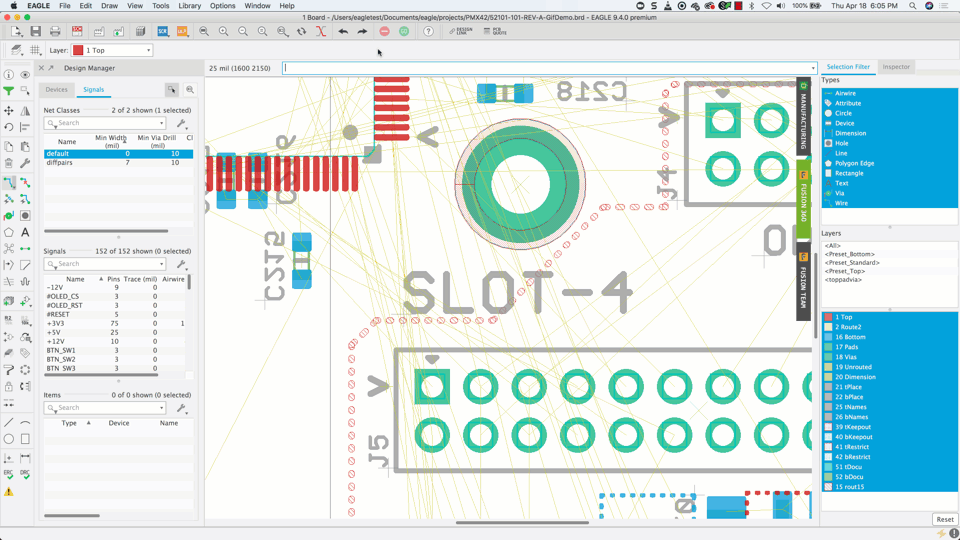Toggle Airwire type in Selection Filter
960x540 pixels.
[x=845, y=93]
